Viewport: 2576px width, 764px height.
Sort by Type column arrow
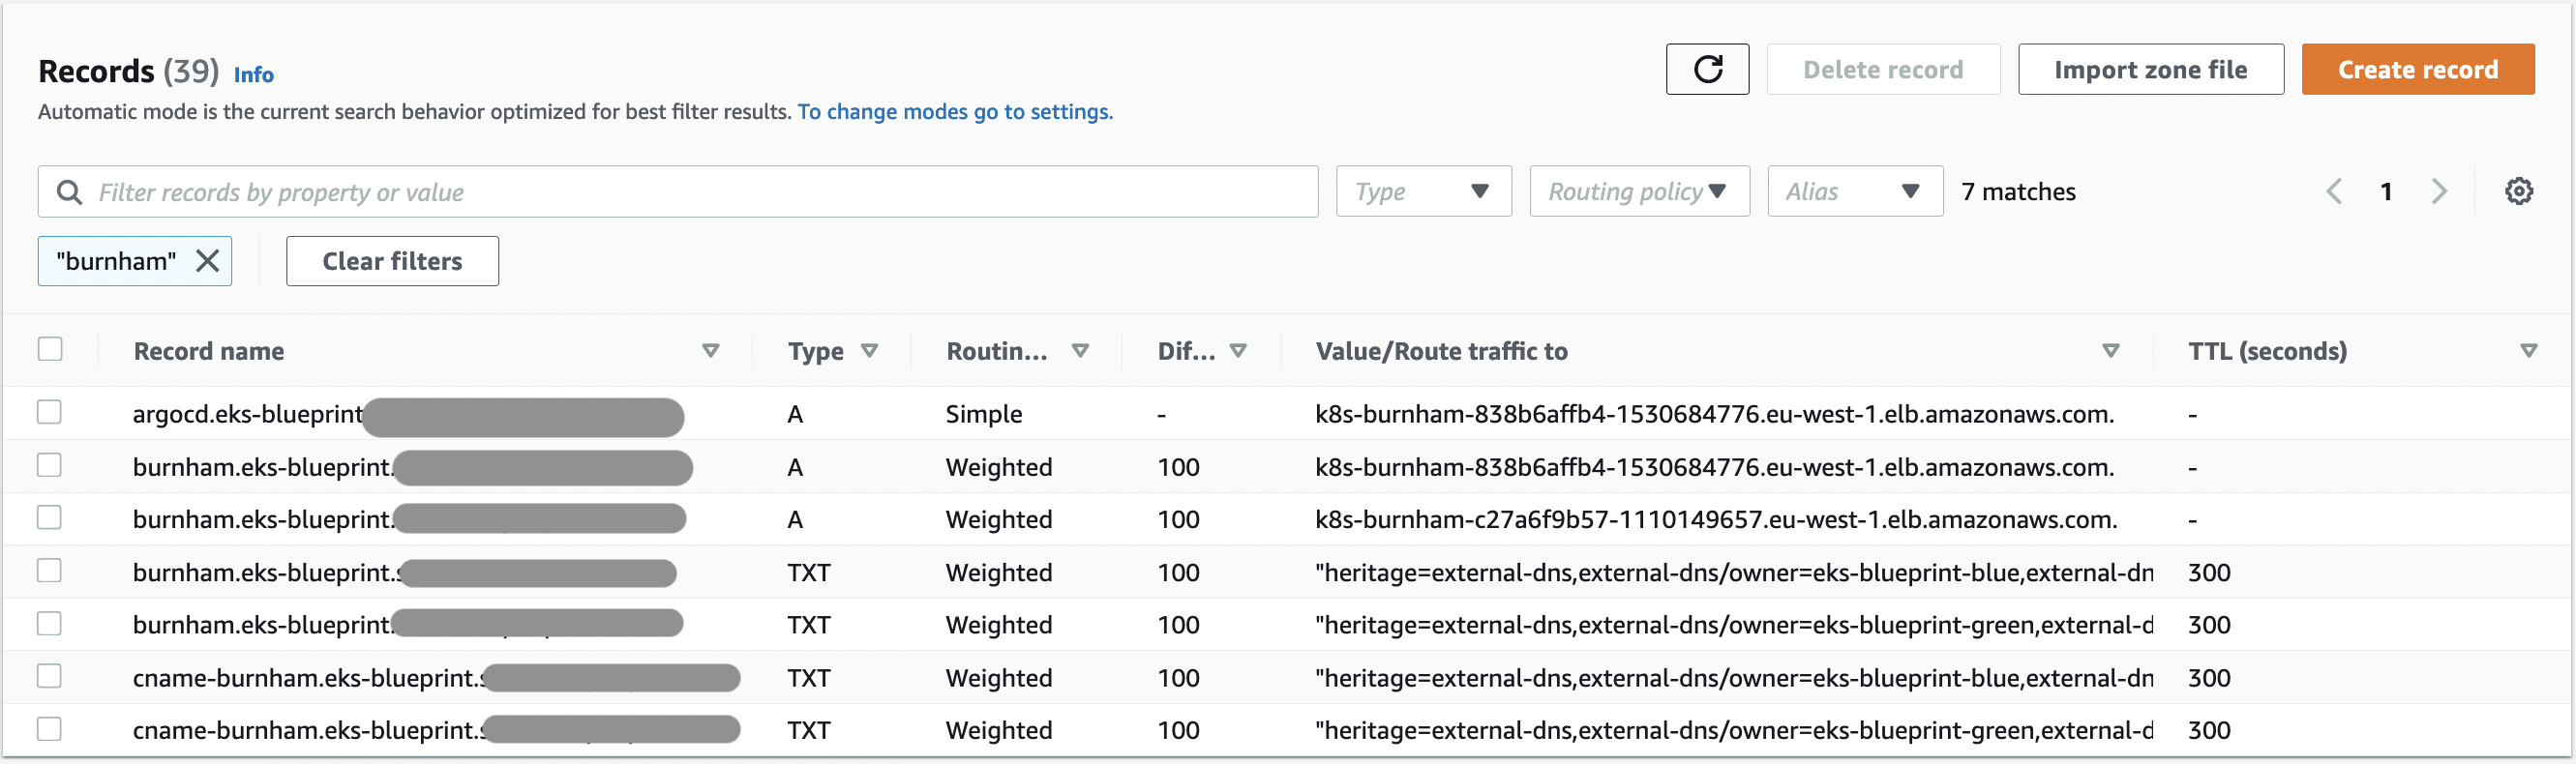869,351
